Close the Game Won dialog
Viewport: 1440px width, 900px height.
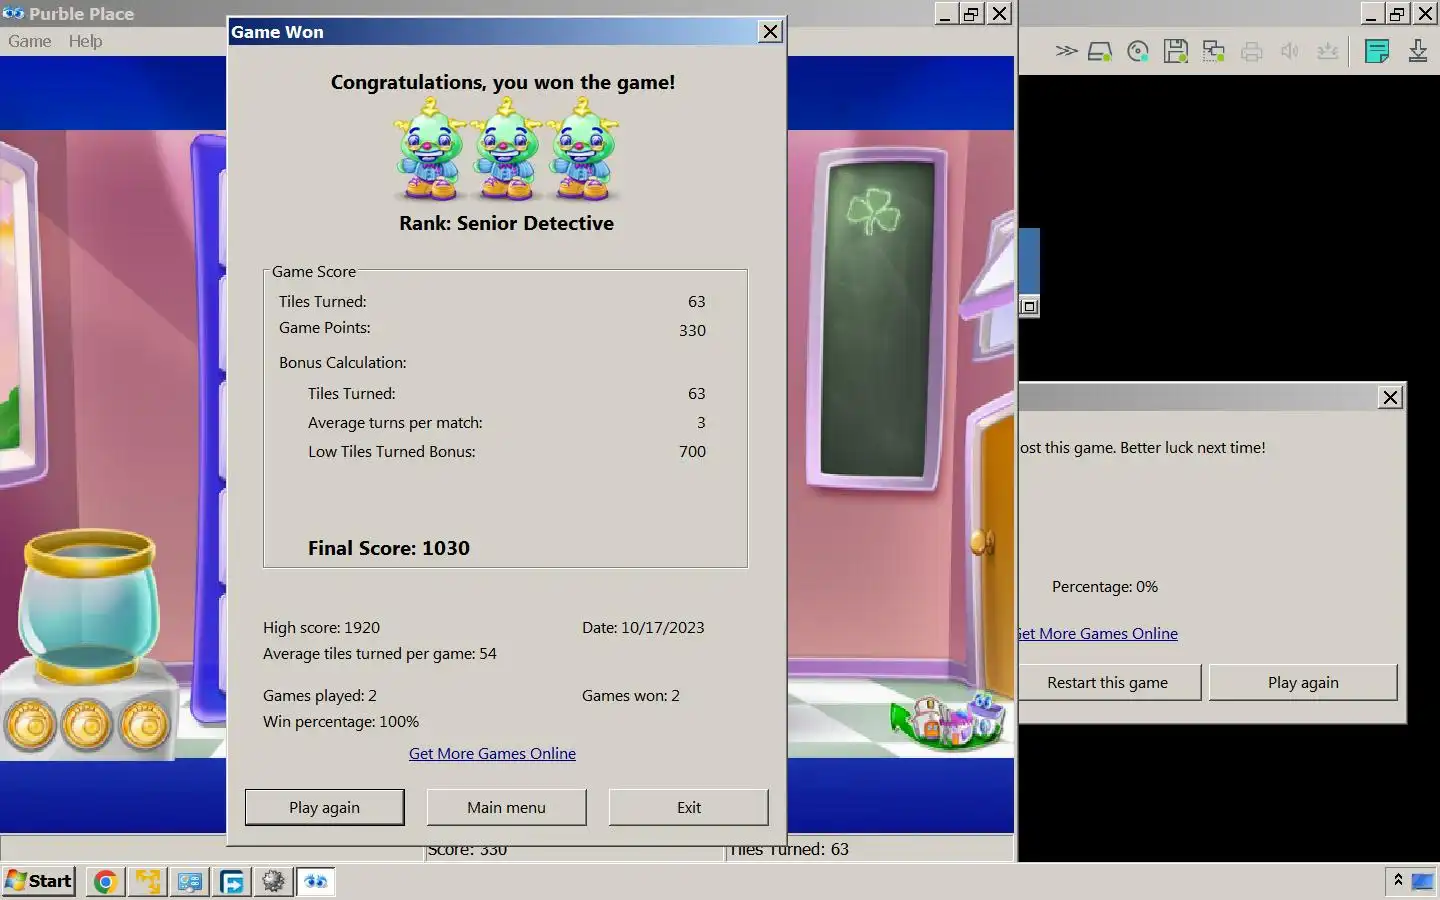[770, 31]
